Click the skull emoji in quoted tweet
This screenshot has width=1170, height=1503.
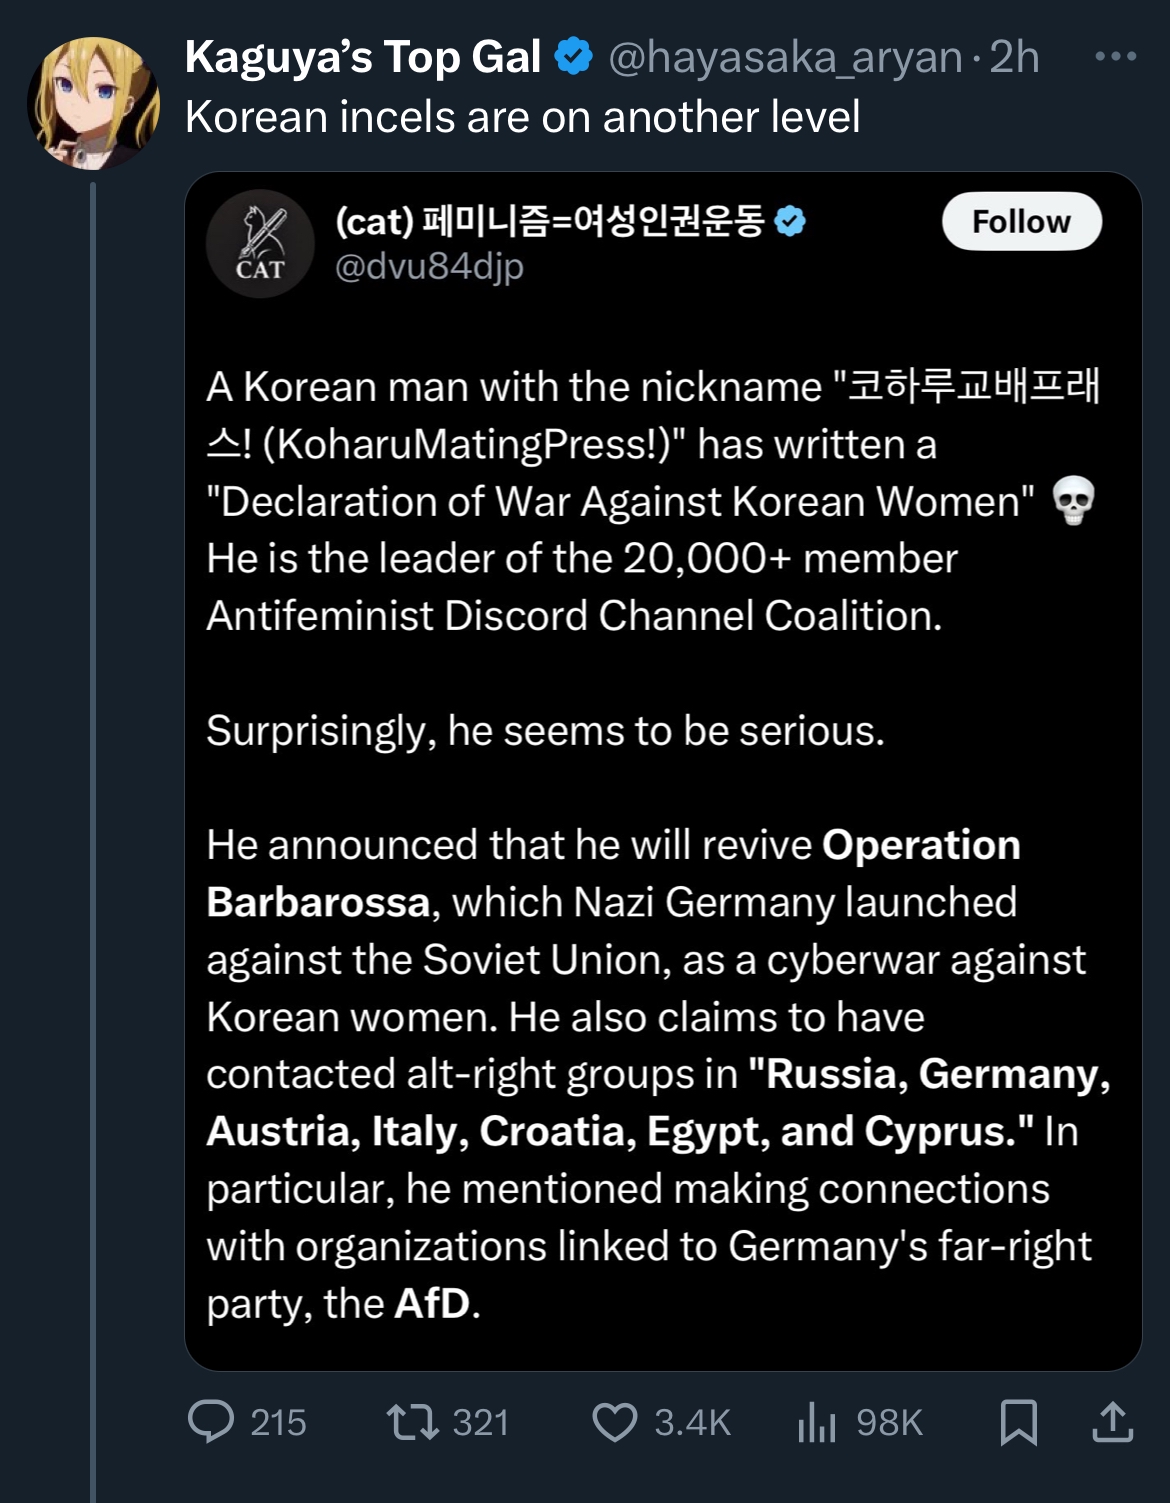pyautogui.click(x=1073, y=501)
